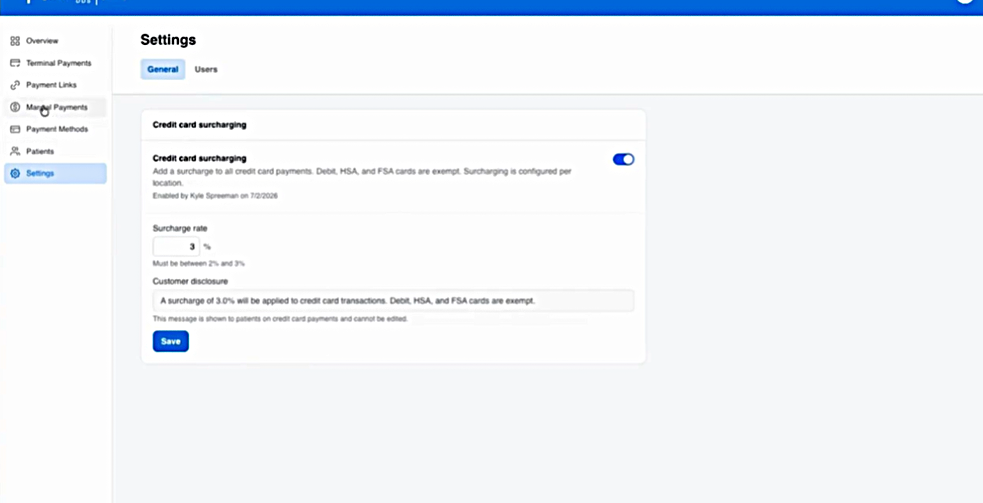
Task: Click the 'Customer disclosure' label
Action: 190,282
